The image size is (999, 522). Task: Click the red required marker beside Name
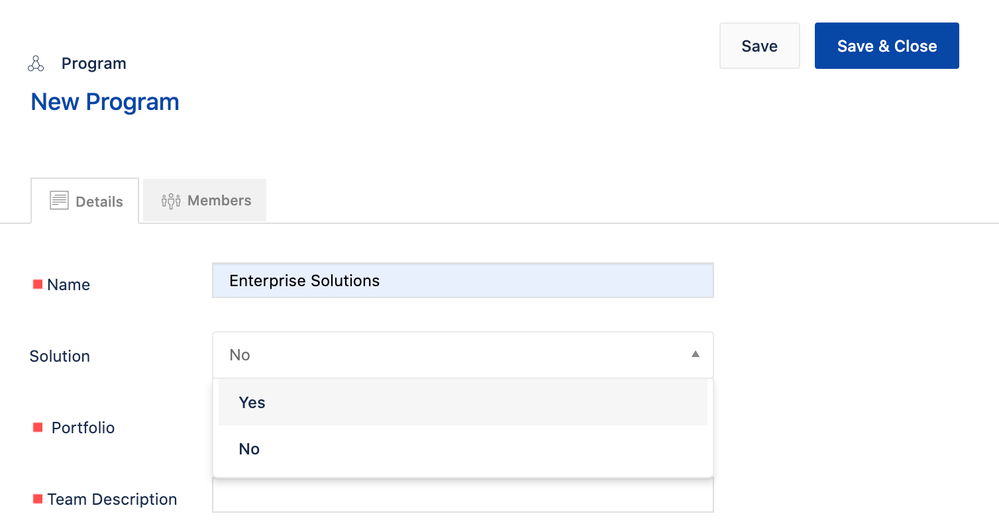point(38,285)
